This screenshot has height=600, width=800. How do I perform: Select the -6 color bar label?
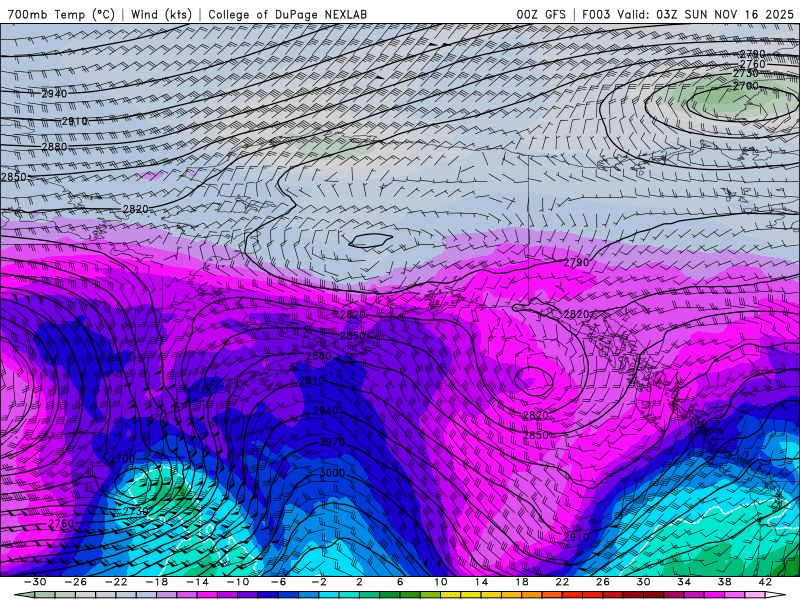coord(279,582)
